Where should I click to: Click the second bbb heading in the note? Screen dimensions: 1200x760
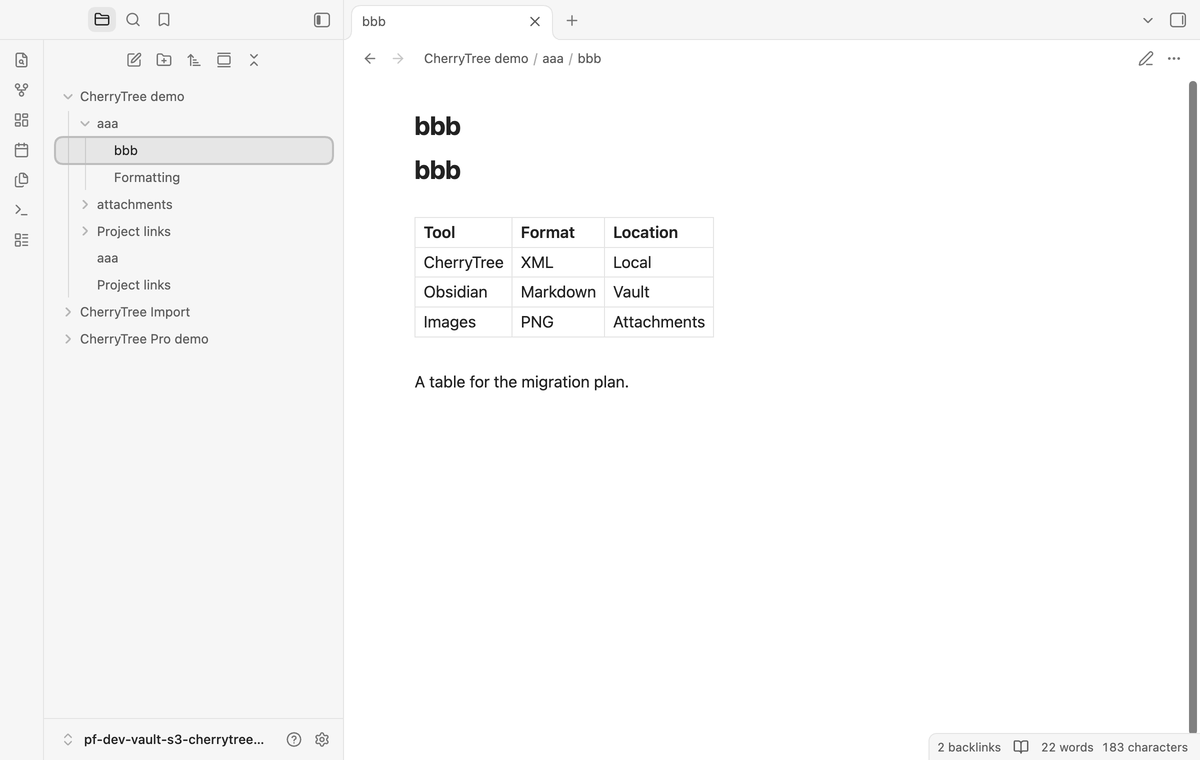point(438,170)
